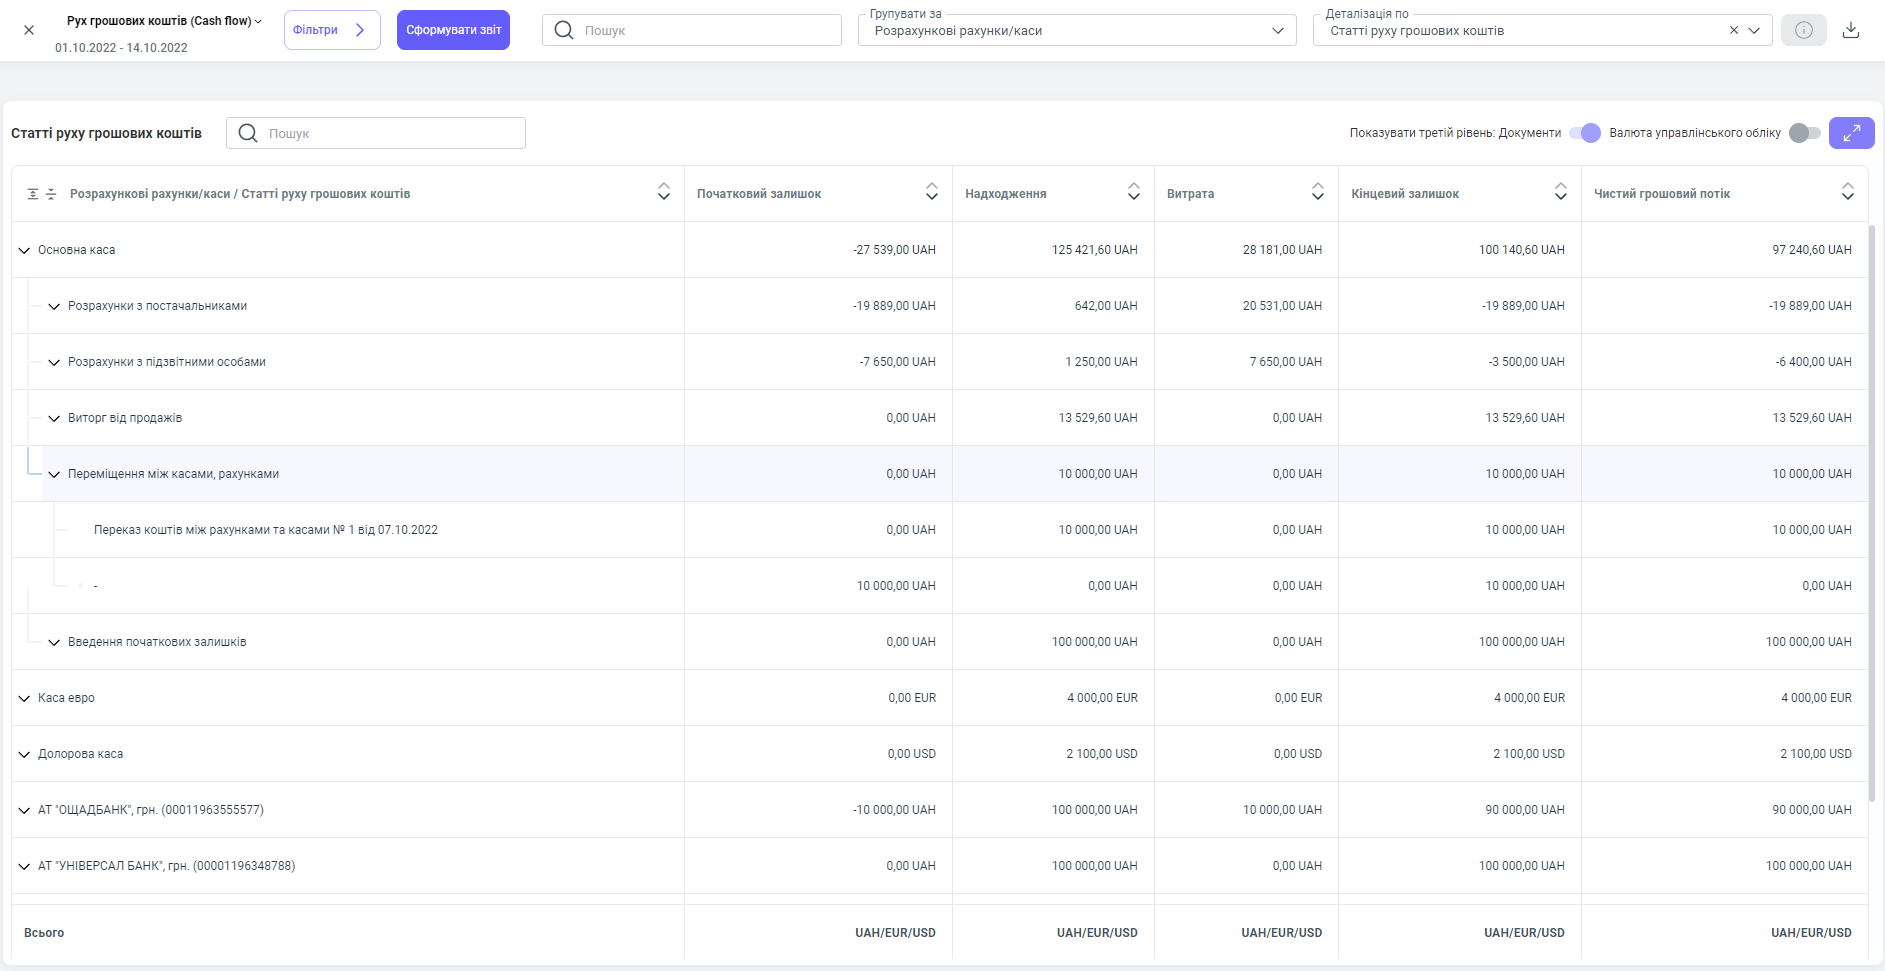Click the expand all rows icon

click(x=33, y=194)
